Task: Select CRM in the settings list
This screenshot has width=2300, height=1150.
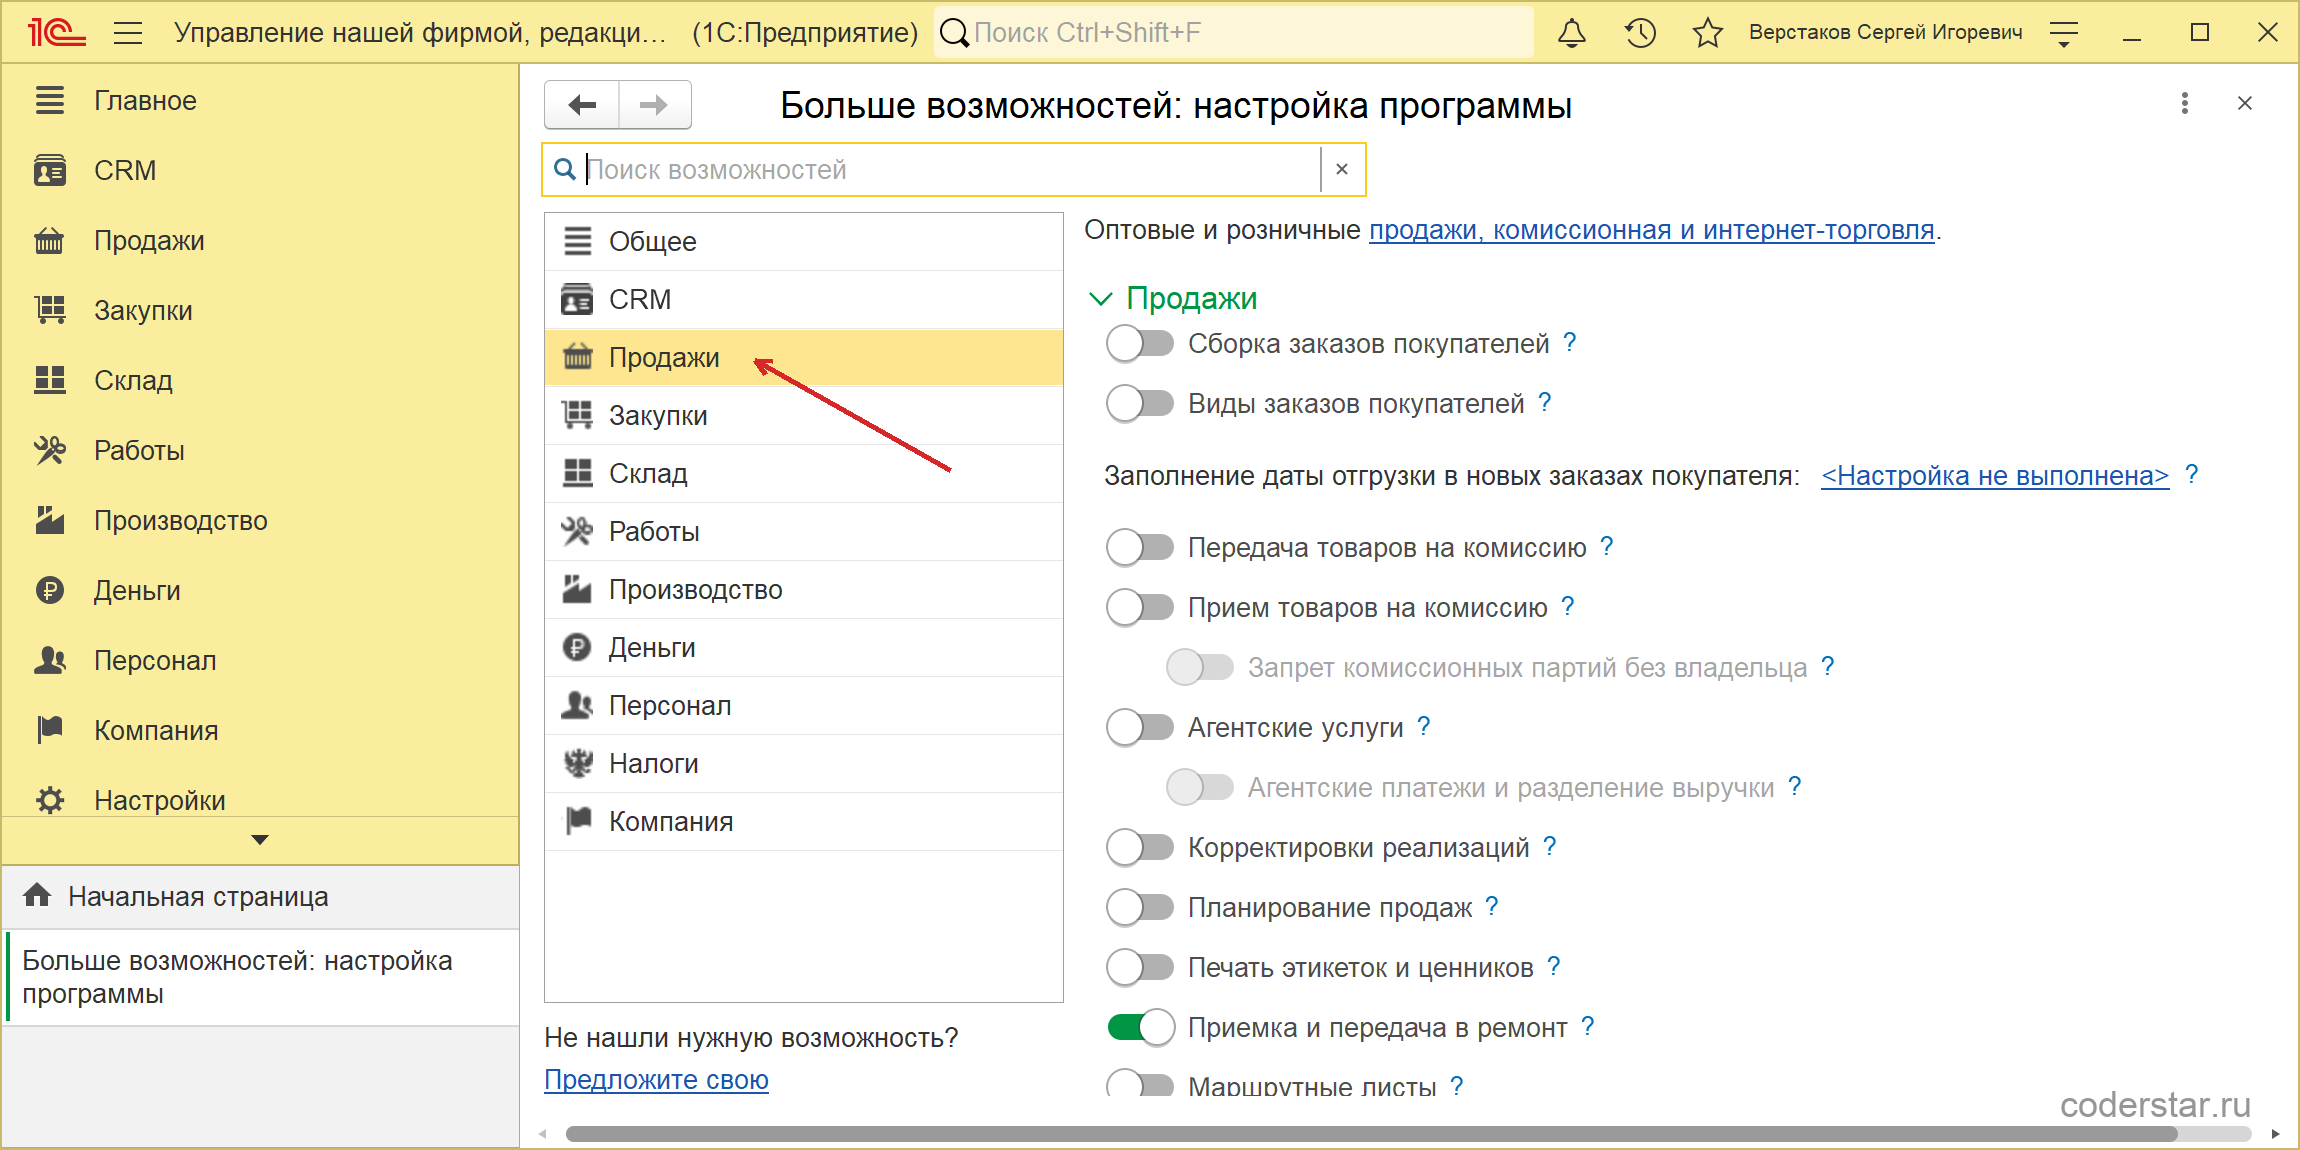Action: [x=803, y=300]
